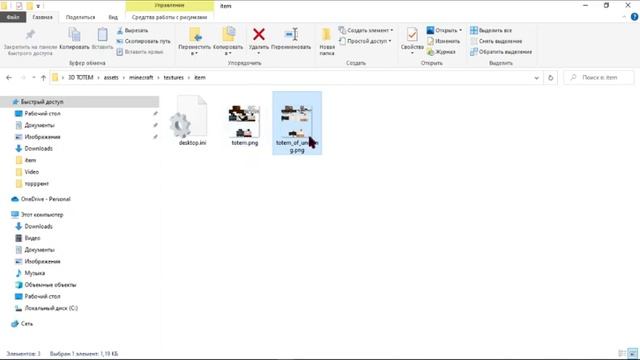Click Paste shortcut (Вставить ярлык)
640x360 pixels.
click(140, 52)
